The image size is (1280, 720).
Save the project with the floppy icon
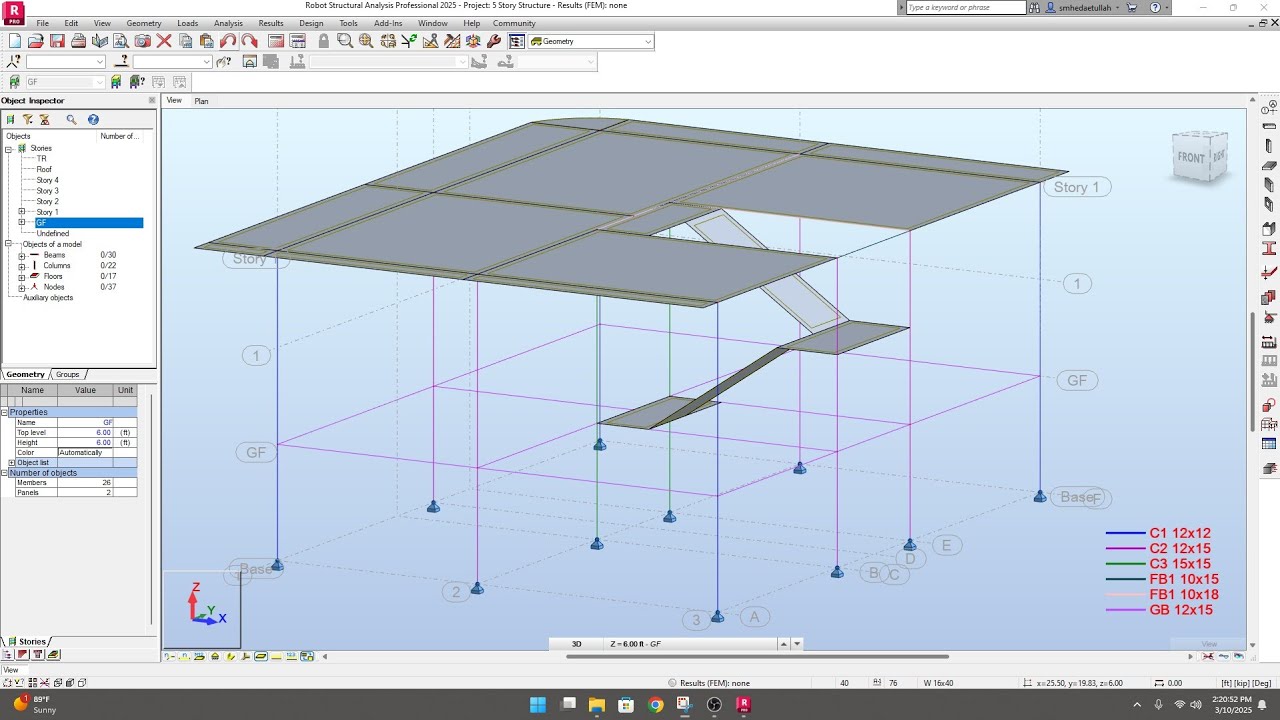pos(57,41)
